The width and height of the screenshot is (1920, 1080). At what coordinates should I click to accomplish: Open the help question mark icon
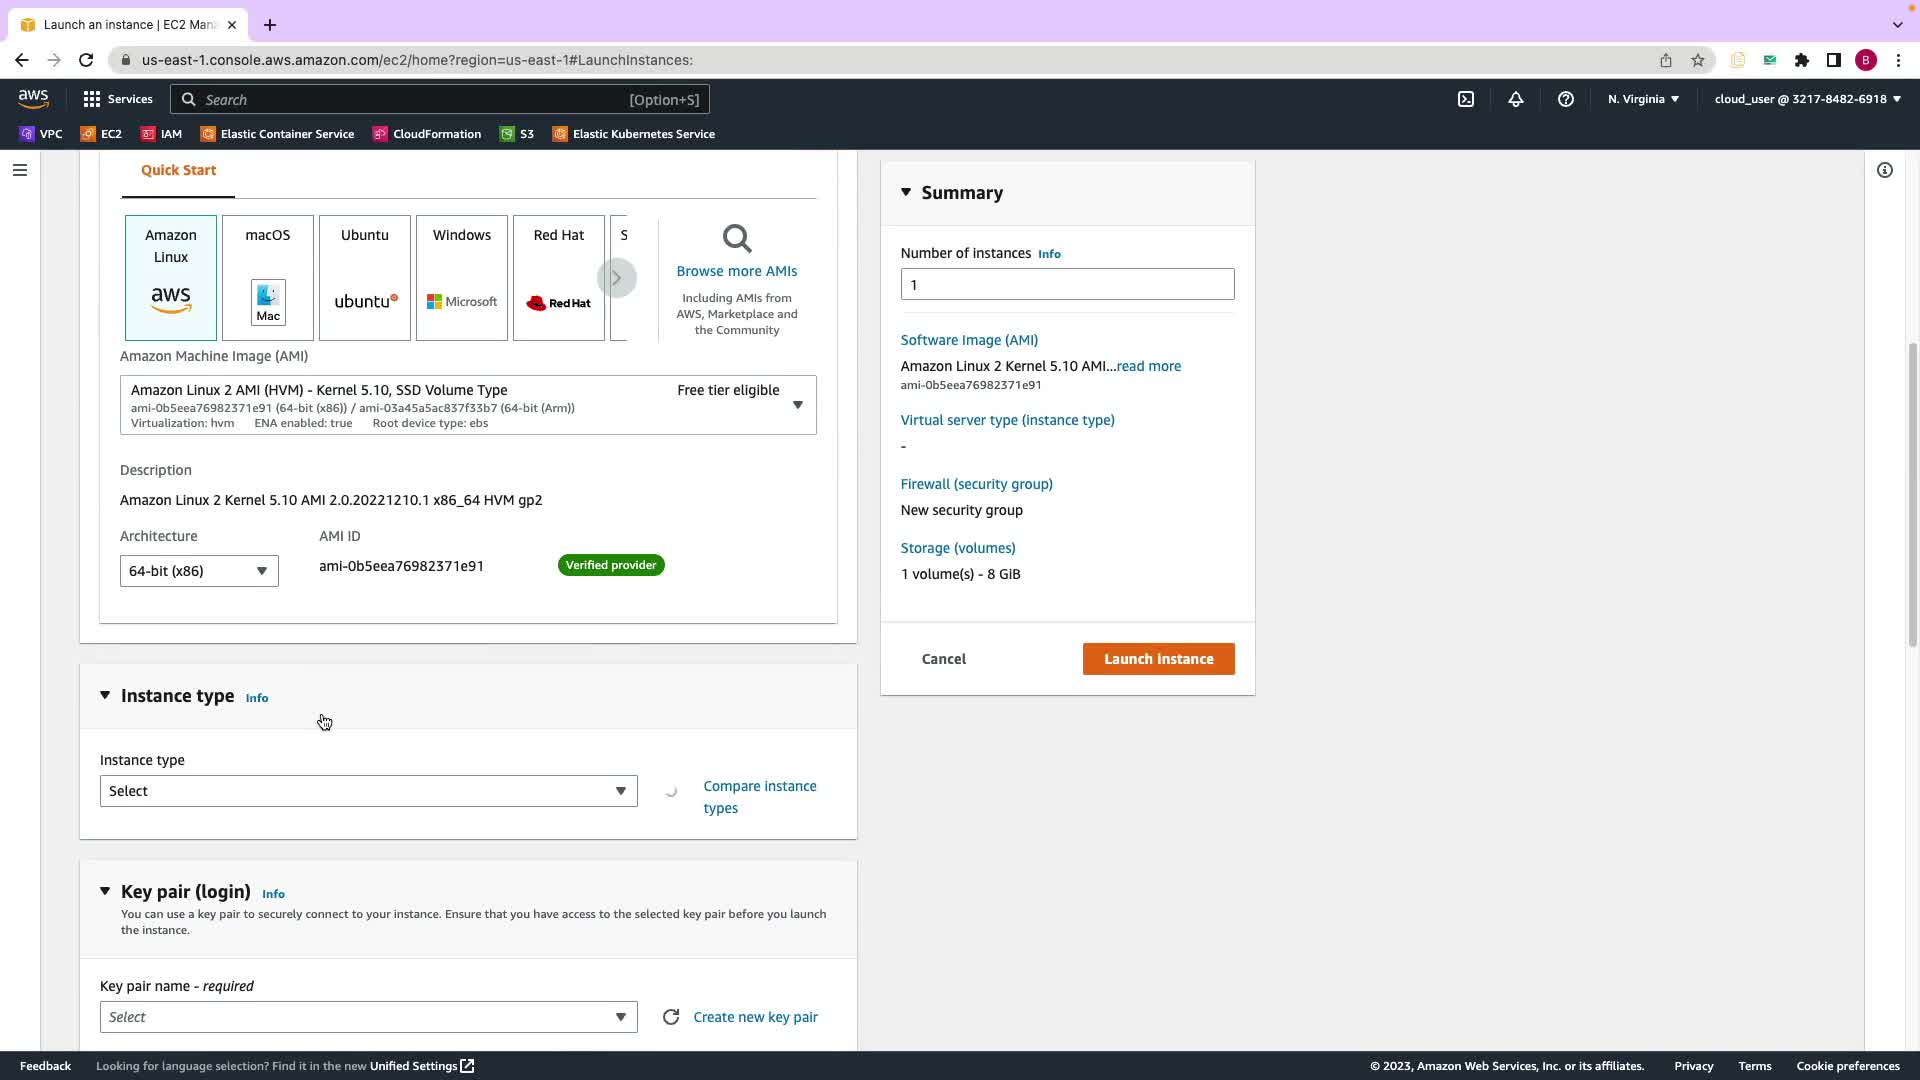(1566, 99)
